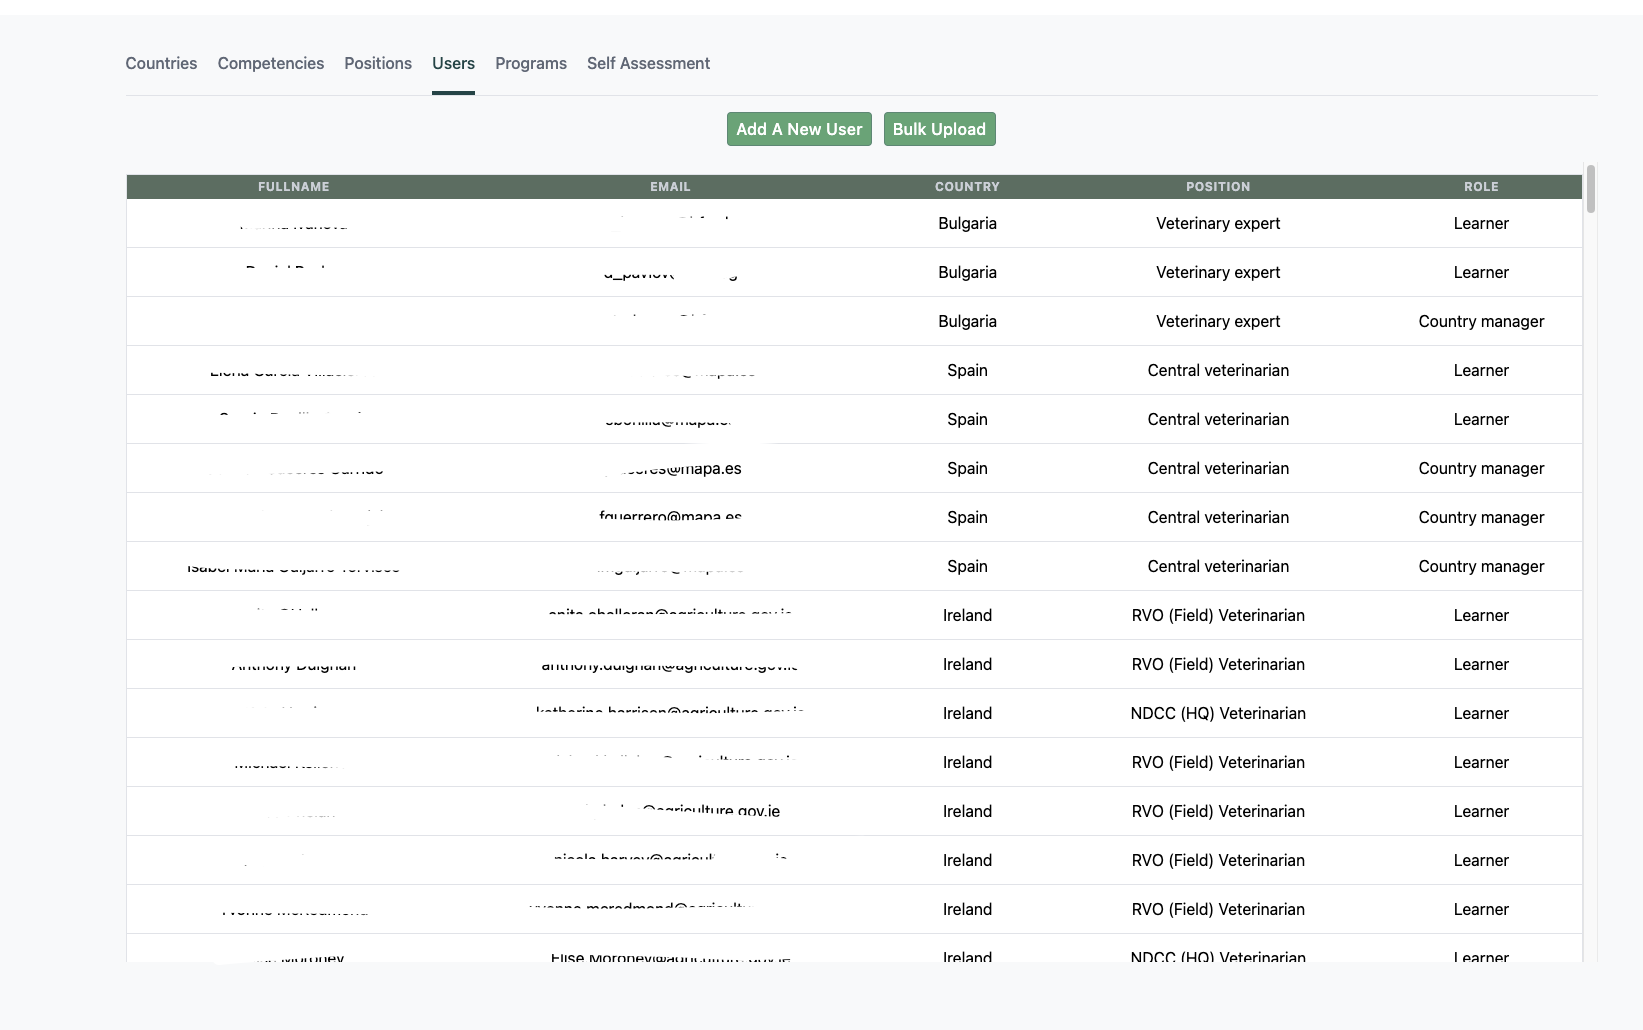Select 'Central veterinarian' in the fguerrero row
Screen dimensions: 1643x1030
pos(1218,517)
